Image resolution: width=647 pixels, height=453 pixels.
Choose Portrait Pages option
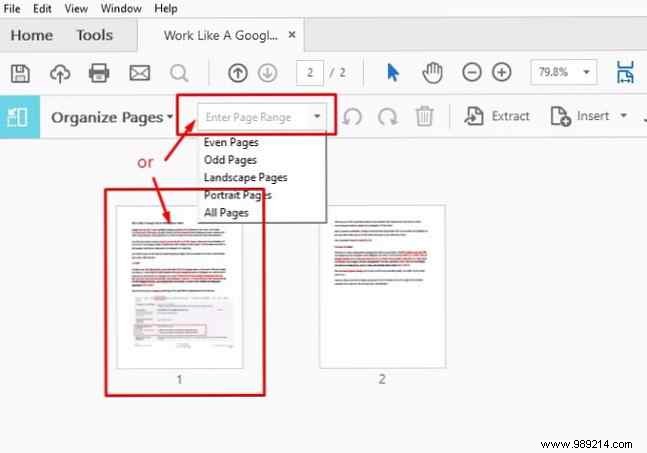pos(238,195)
